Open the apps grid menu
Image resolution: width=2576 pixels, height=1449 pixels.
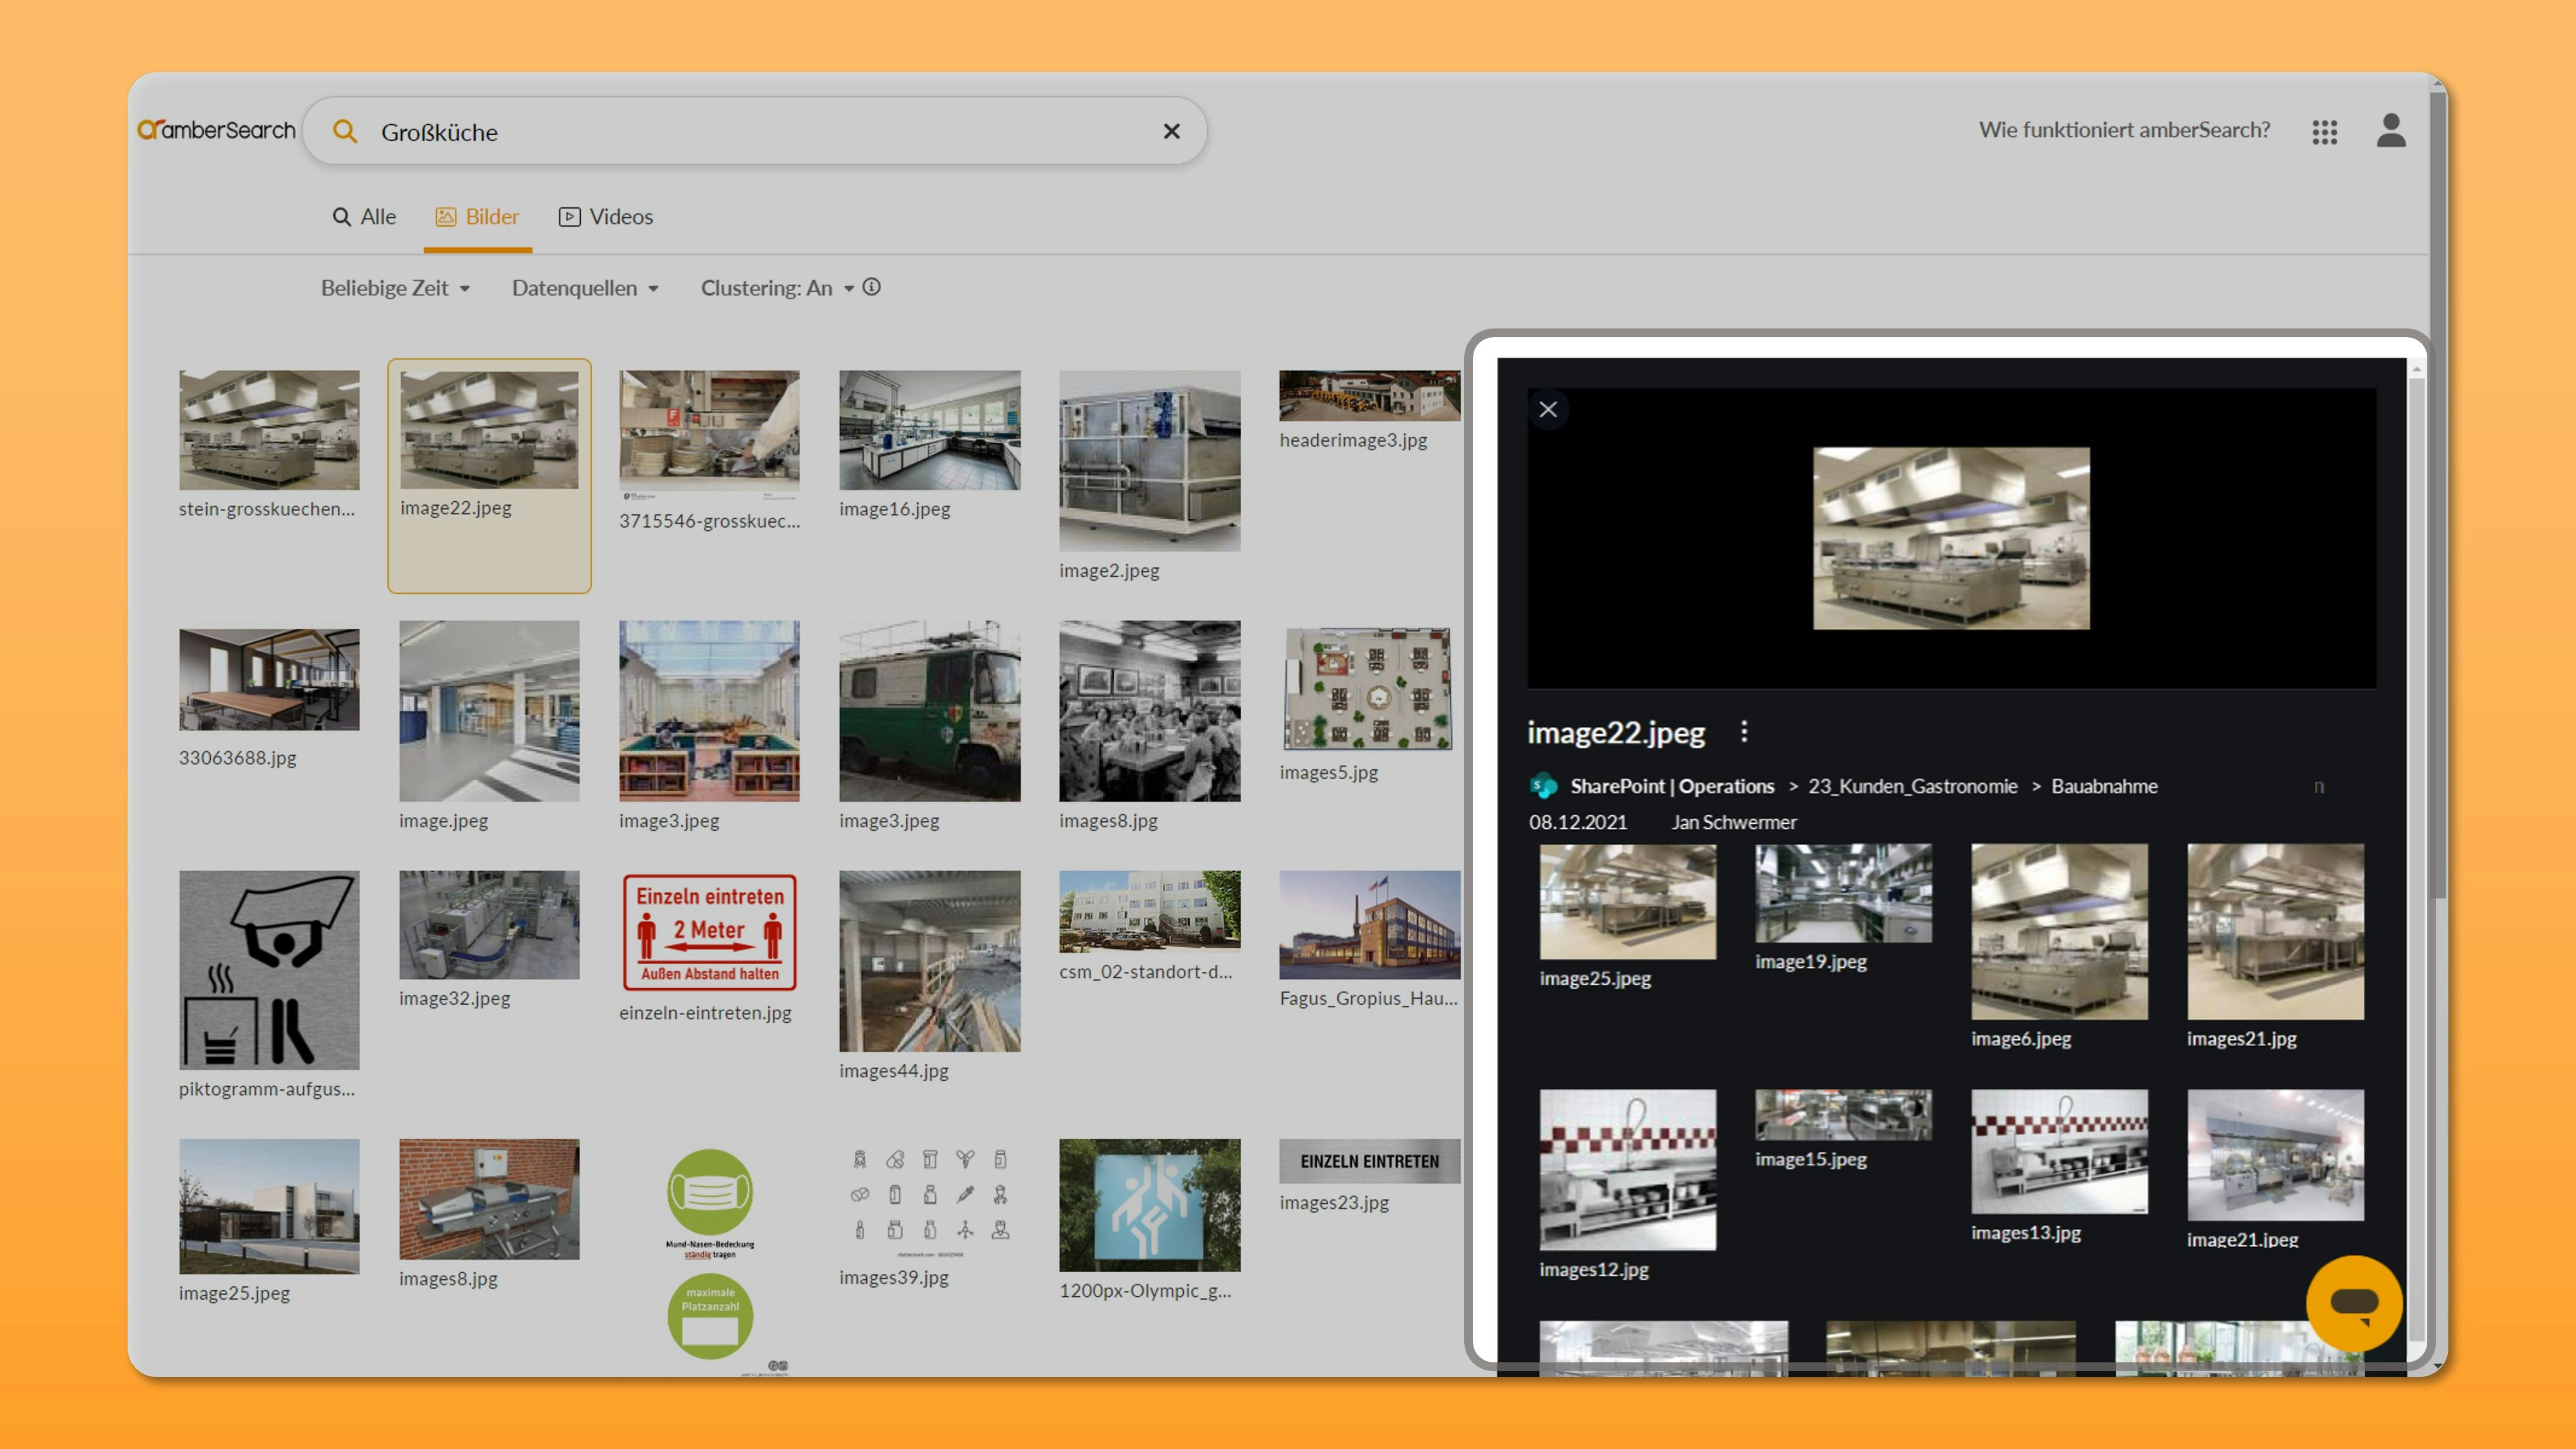[2325, 131]
